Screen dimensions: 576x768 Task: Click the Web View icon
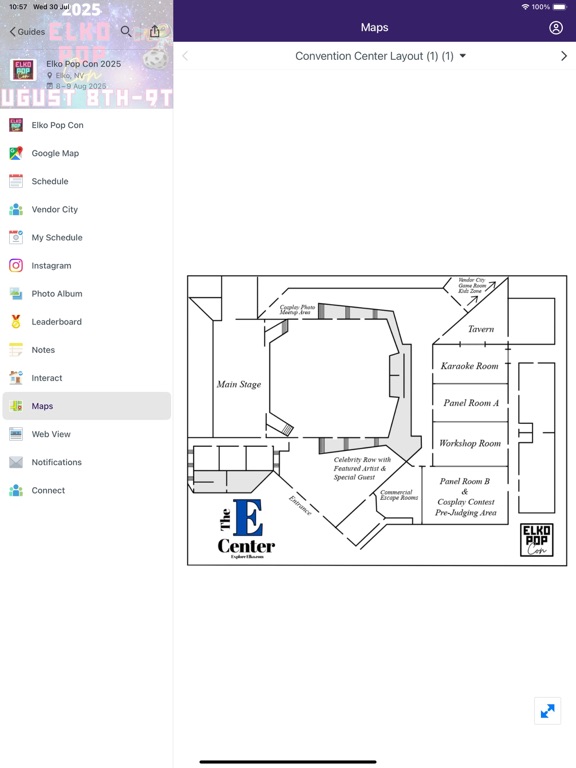point(16,434)
